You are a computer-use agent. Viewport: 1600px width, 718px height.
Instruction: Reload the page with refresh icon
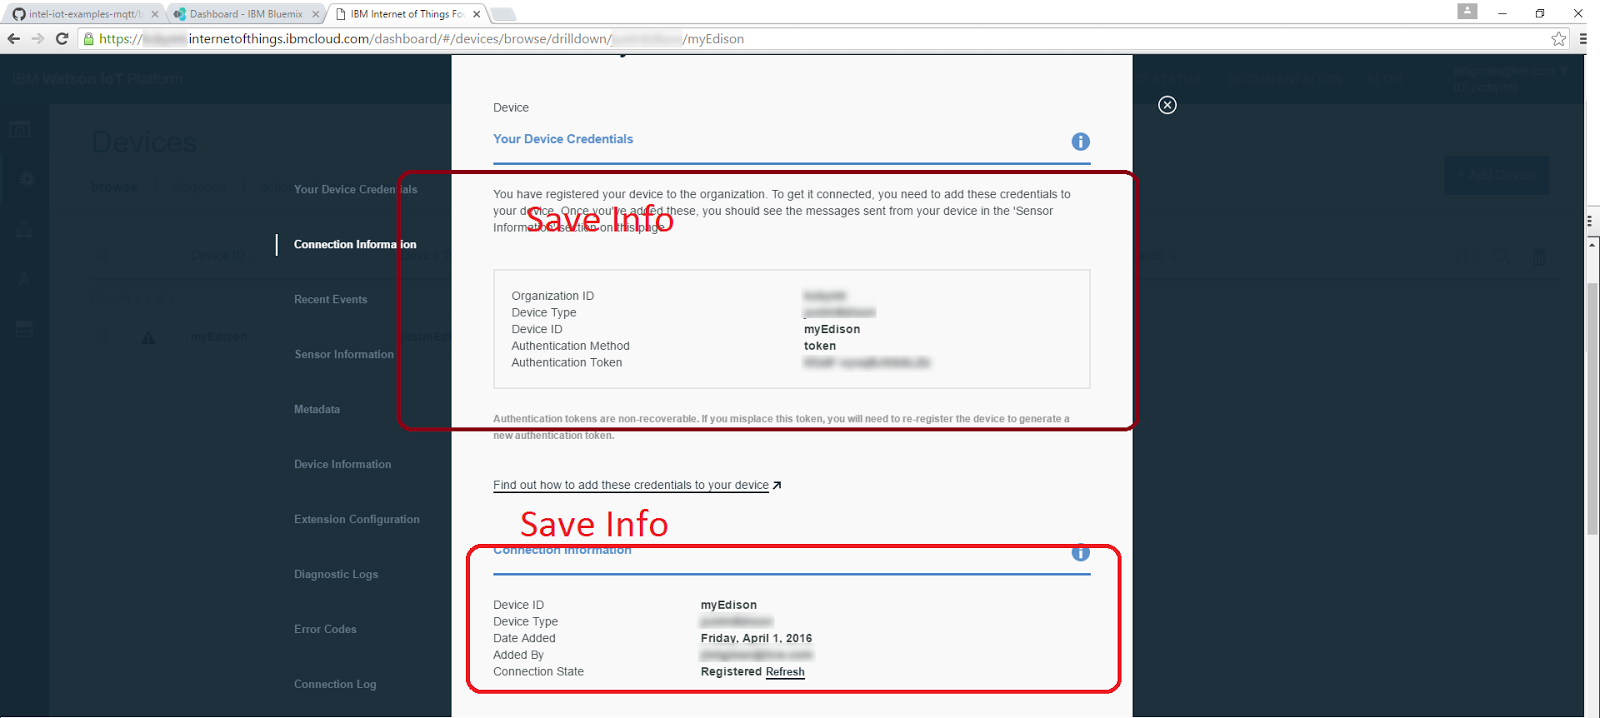pyautogui.click(x=62, y=39)
